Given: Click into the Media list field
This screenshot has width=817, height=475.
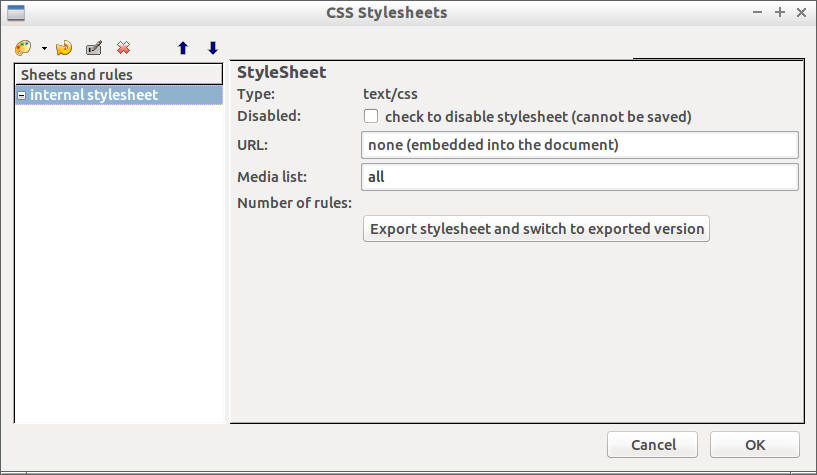Looking at the screenshot, I should tap(580, 177).
